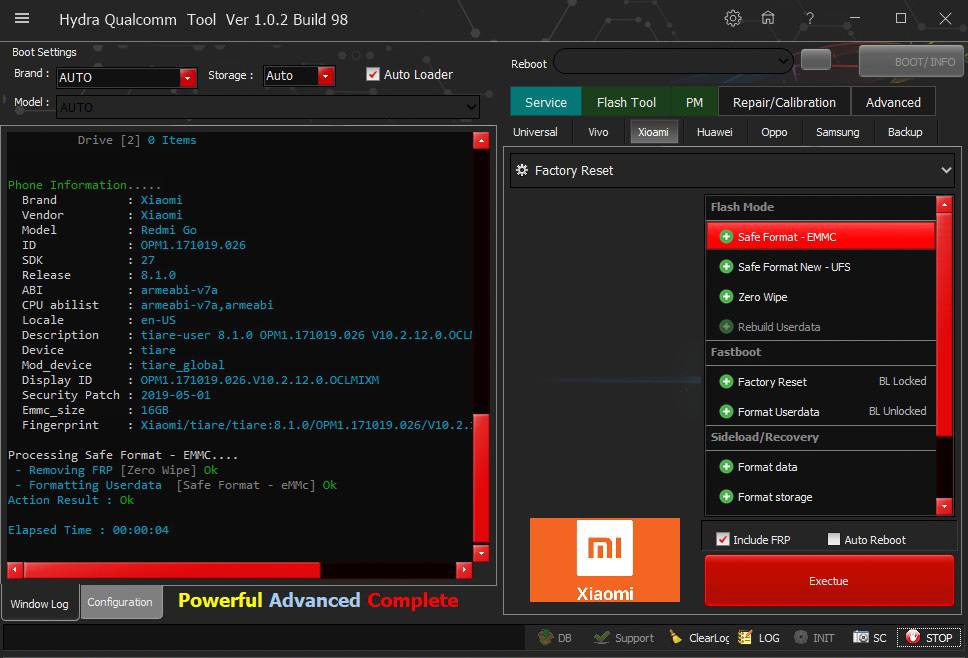This screenshot has height=658, width=968.
Task: Uncheck the Include FRP checkbox
Action: [722, 539]
